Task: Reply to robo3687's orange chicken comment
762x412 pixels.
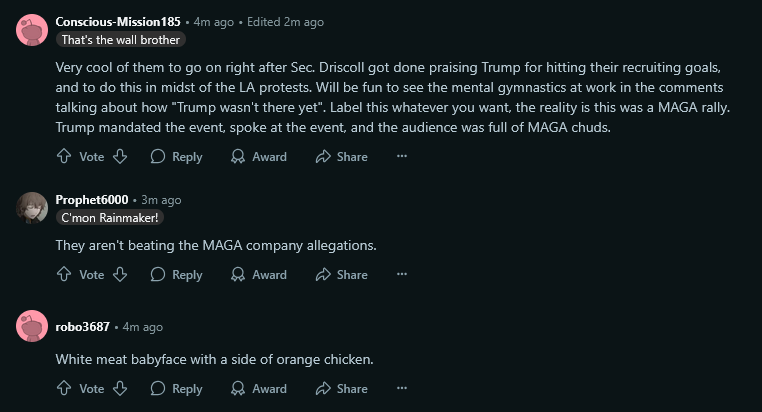Action: click(176, 389)
